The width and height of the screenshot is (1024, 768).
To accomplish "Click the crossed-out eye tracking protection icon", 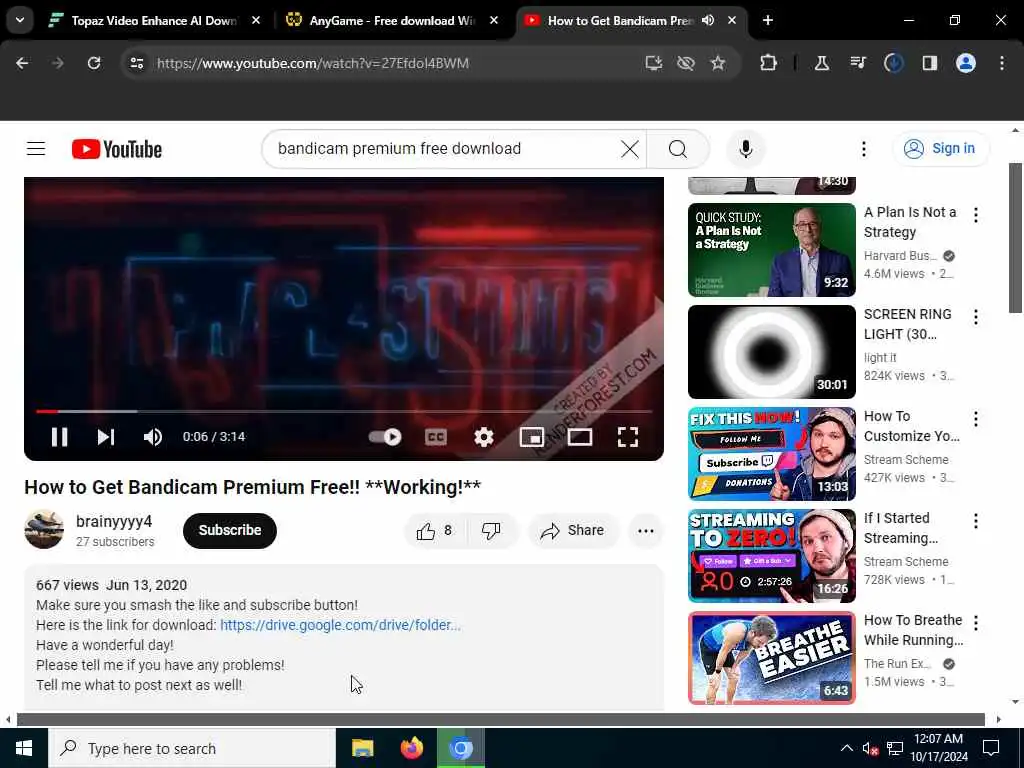I will [686, 63].
